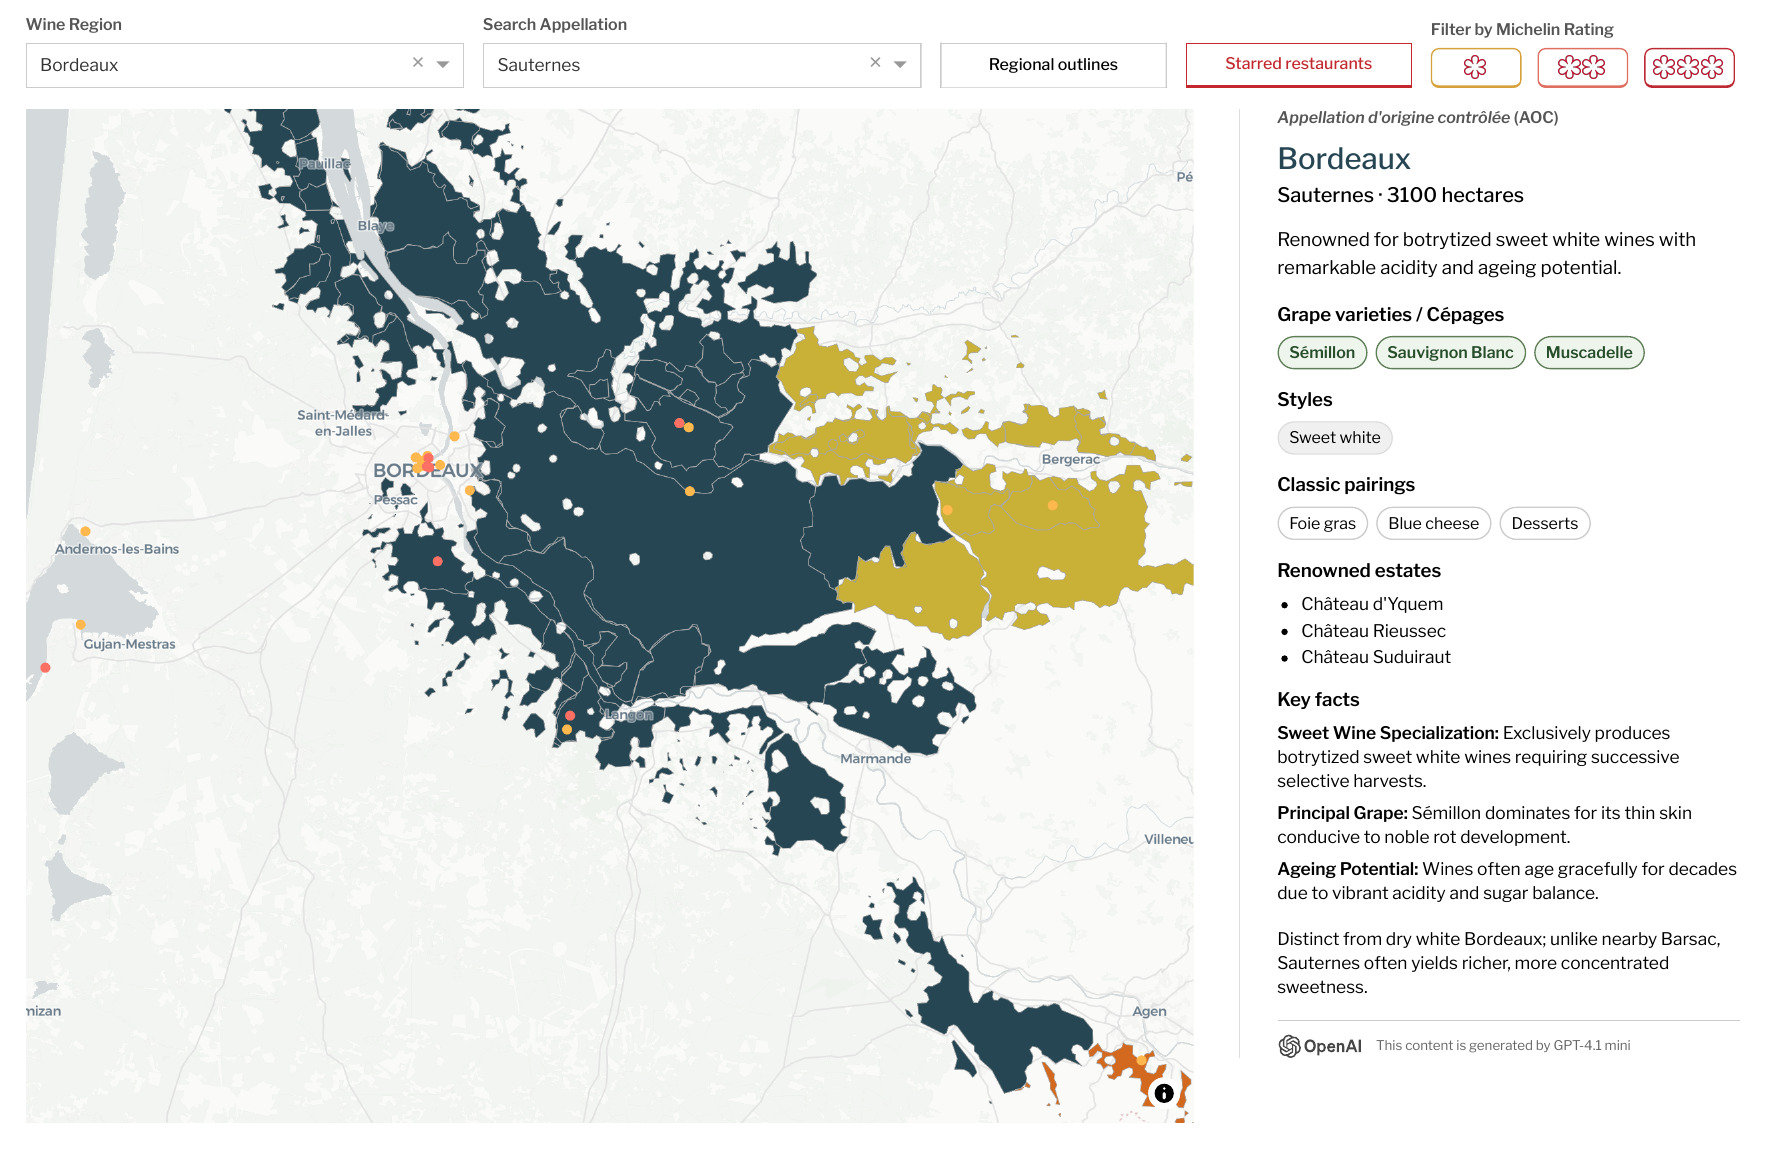This screenshot has height=1149, width=1766.
Task: Select the Sauvignon Blanc grape chip
Action: click(x=1450, y=352)
